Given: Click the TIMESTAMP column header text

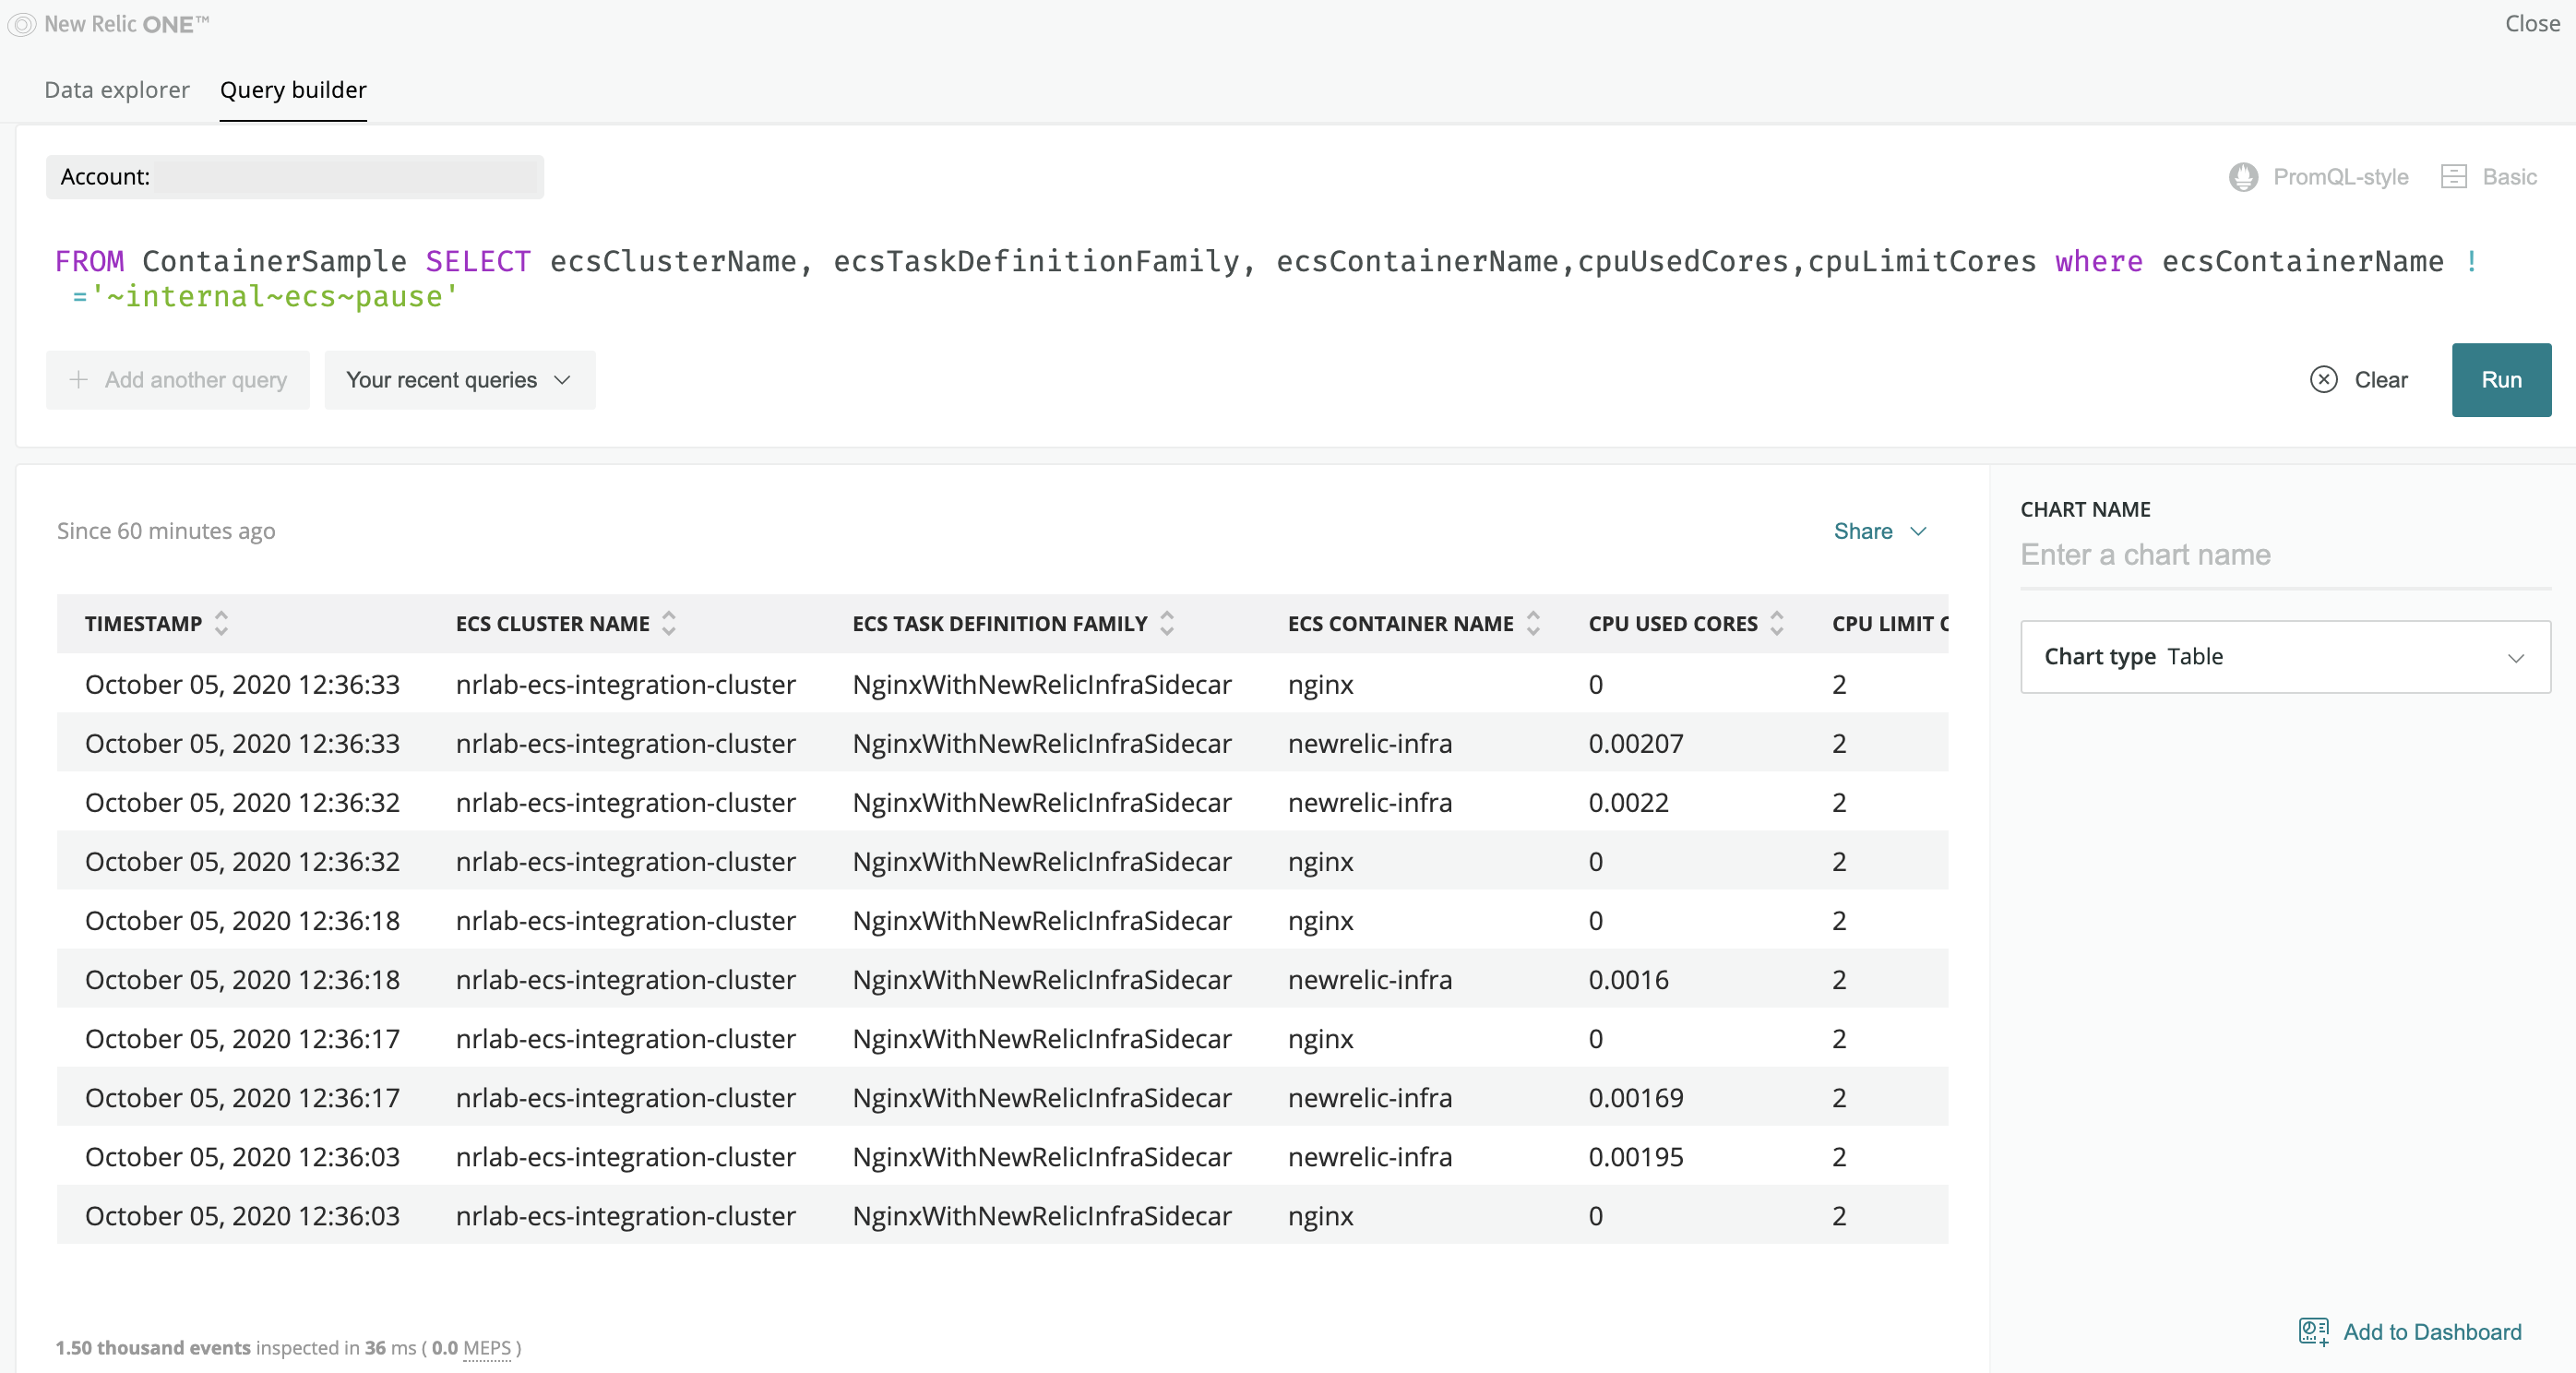Looking at the screenshot, I should coord(143,624).
